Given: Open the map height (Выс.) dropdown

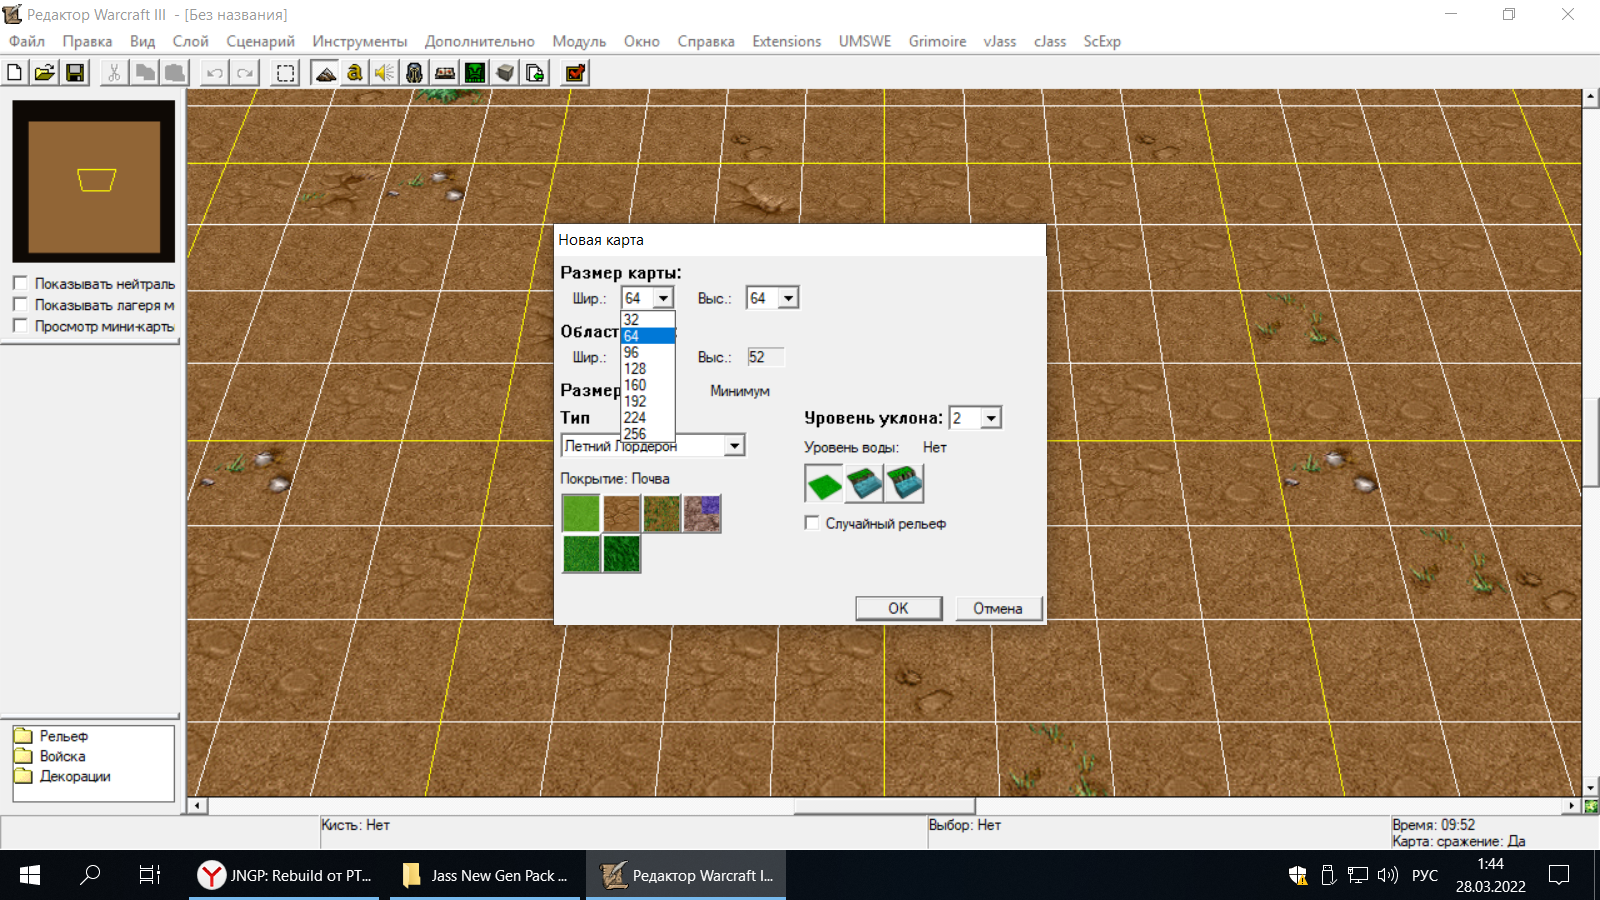Looking at the screenshot, I should point(788,298).
